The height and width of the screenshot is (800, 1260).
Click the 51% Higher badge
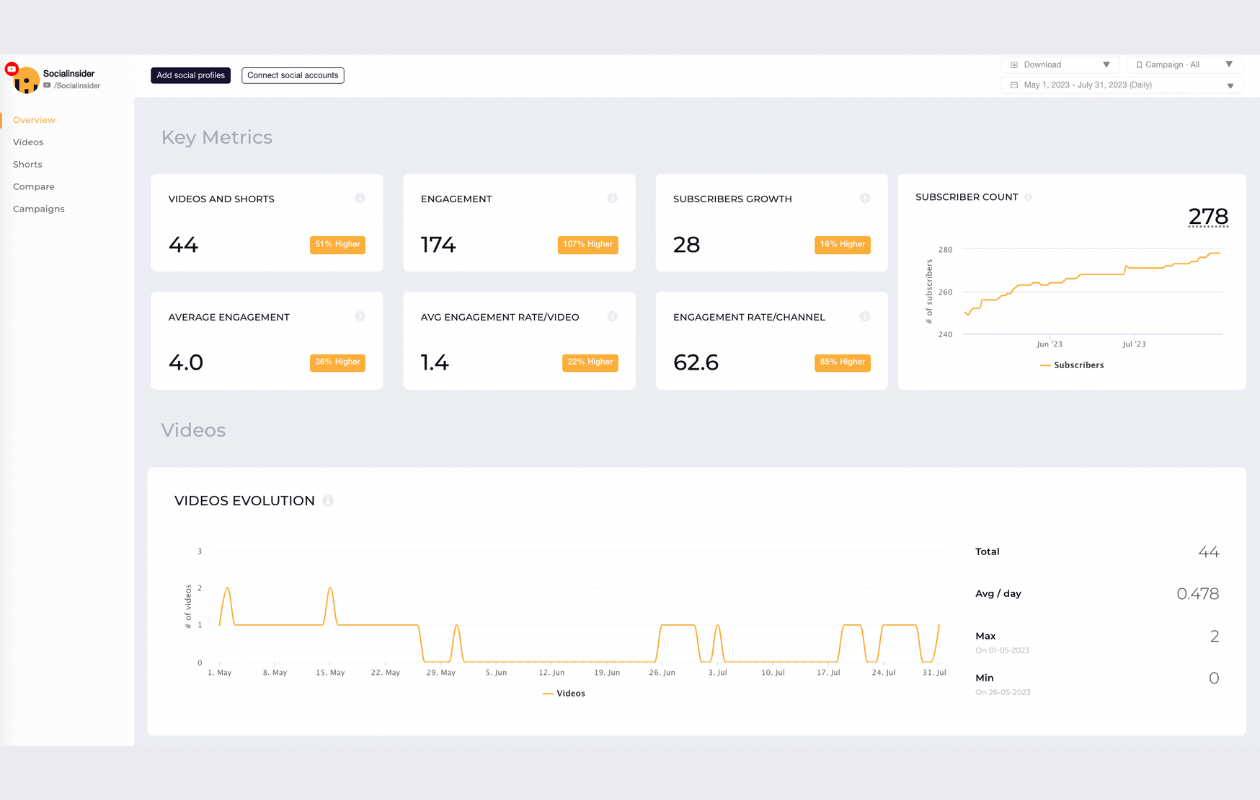[338, 244]
